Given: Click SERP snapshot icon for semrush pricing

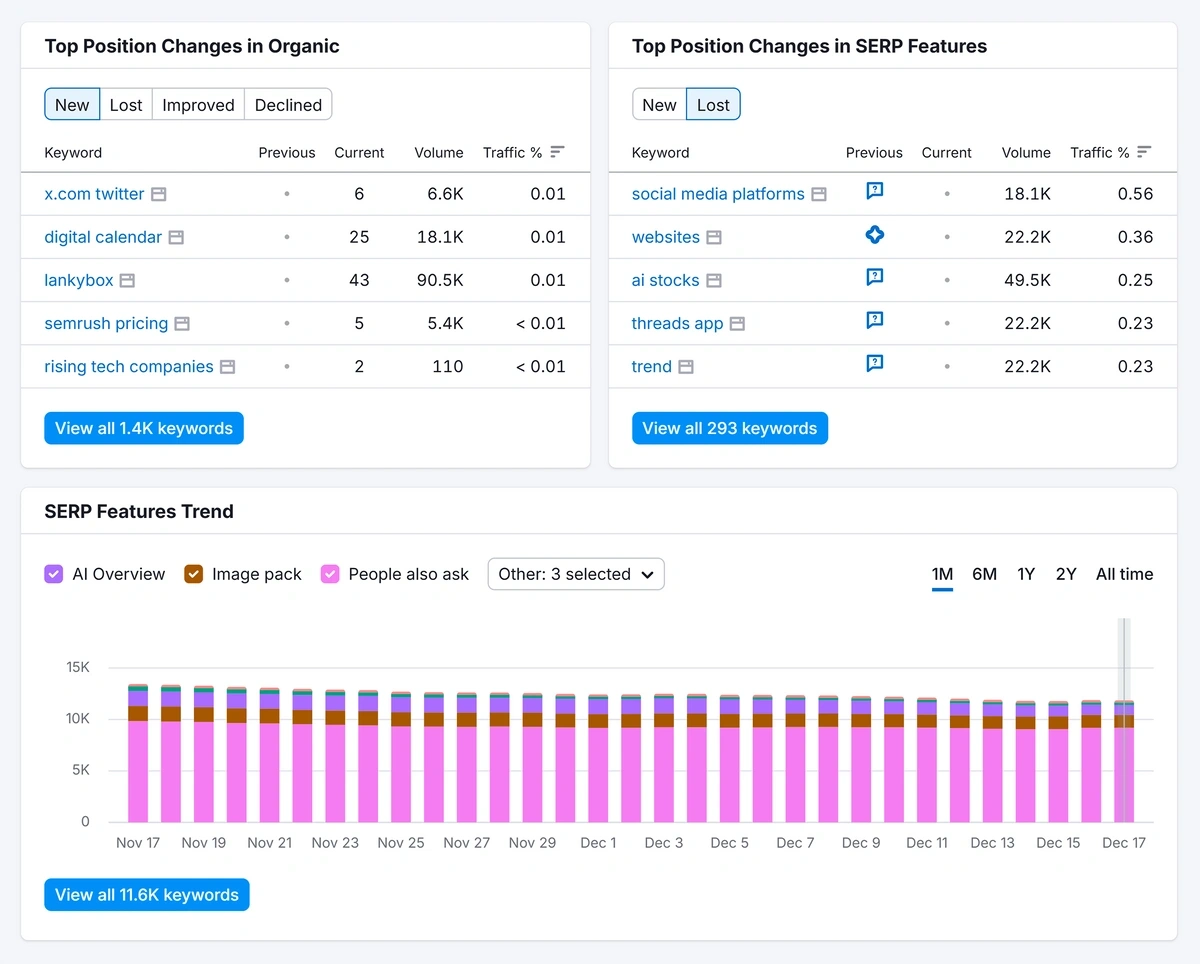Looking at the screenshot, I should click(182, 324).
